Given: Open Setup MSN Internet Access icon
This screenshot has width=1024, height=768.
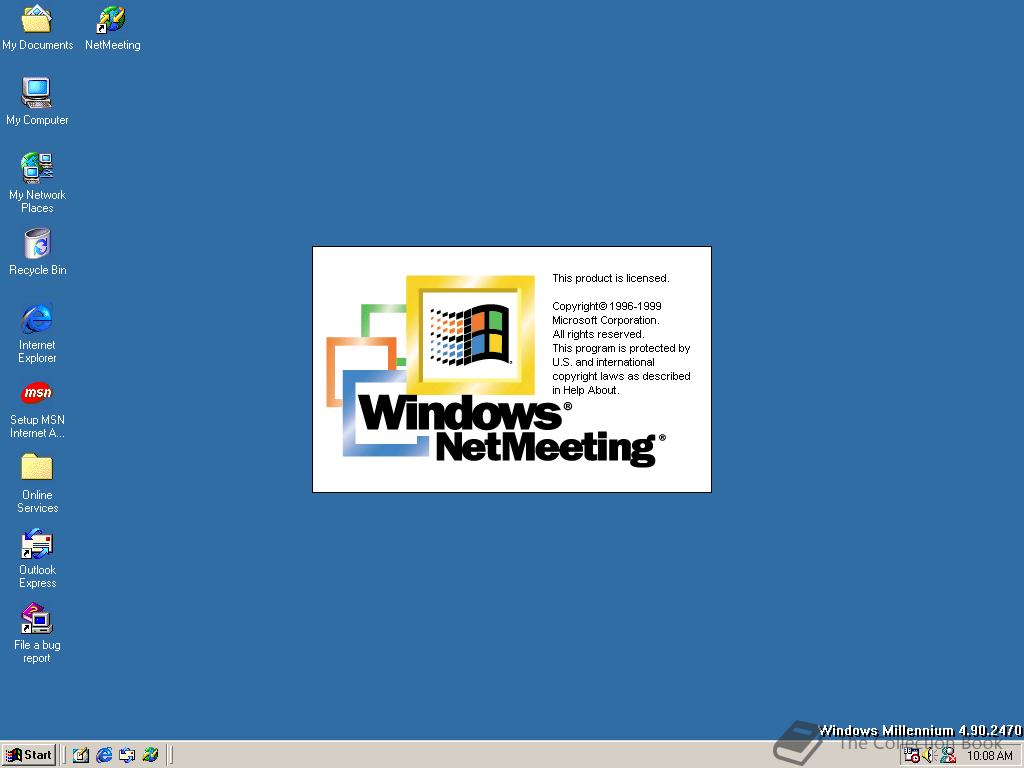Looking at the screenshot, I should [37, 409].
